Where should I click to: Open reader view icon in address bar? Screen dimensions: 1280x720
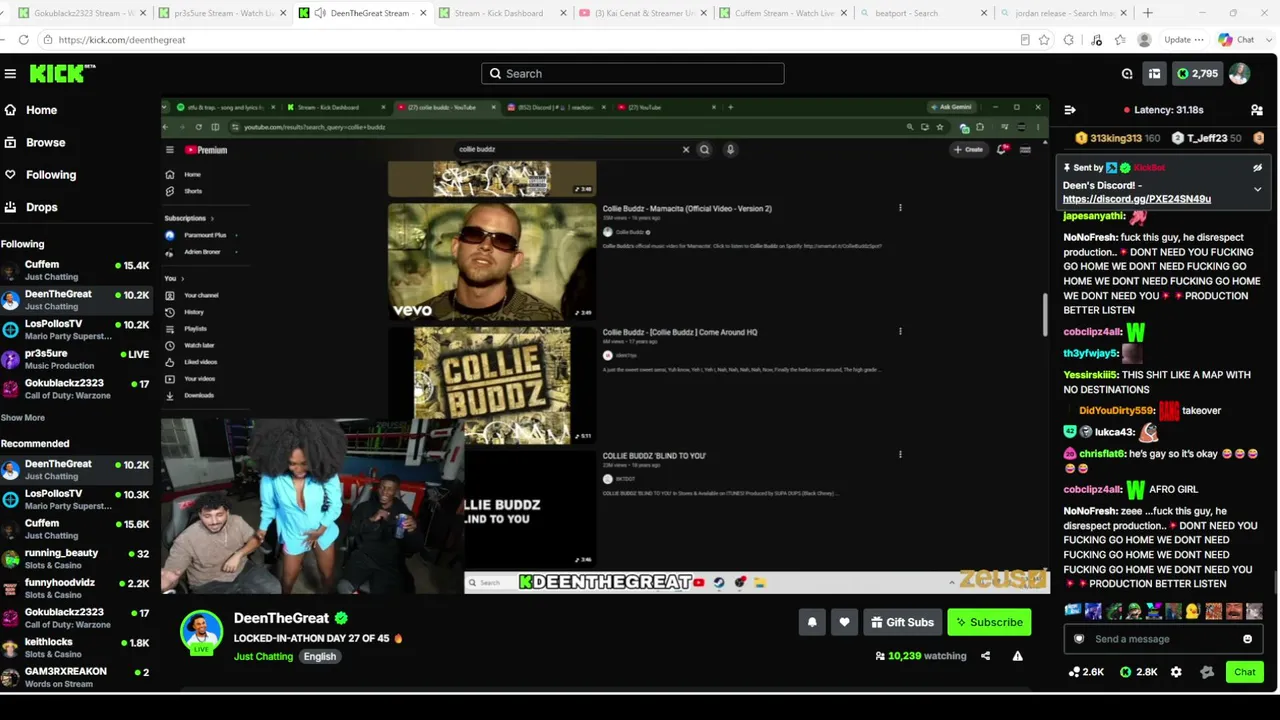1025,40
